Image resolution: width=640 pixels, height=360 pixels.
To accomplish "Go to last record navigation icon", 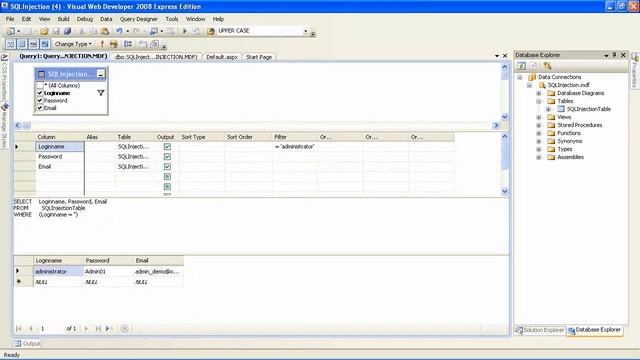I will [98, 328].
